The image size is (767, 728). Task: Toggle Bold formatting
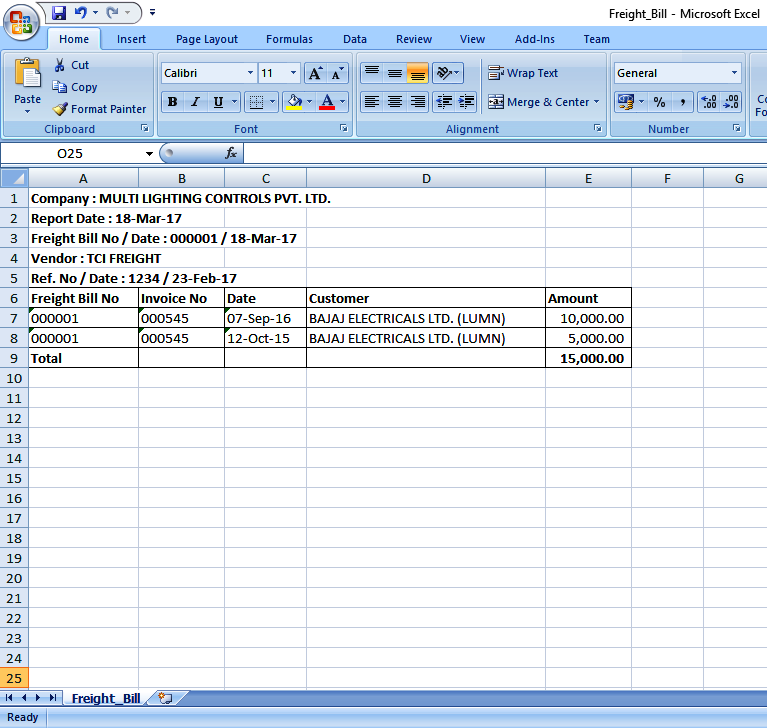[x=172, y=102]
